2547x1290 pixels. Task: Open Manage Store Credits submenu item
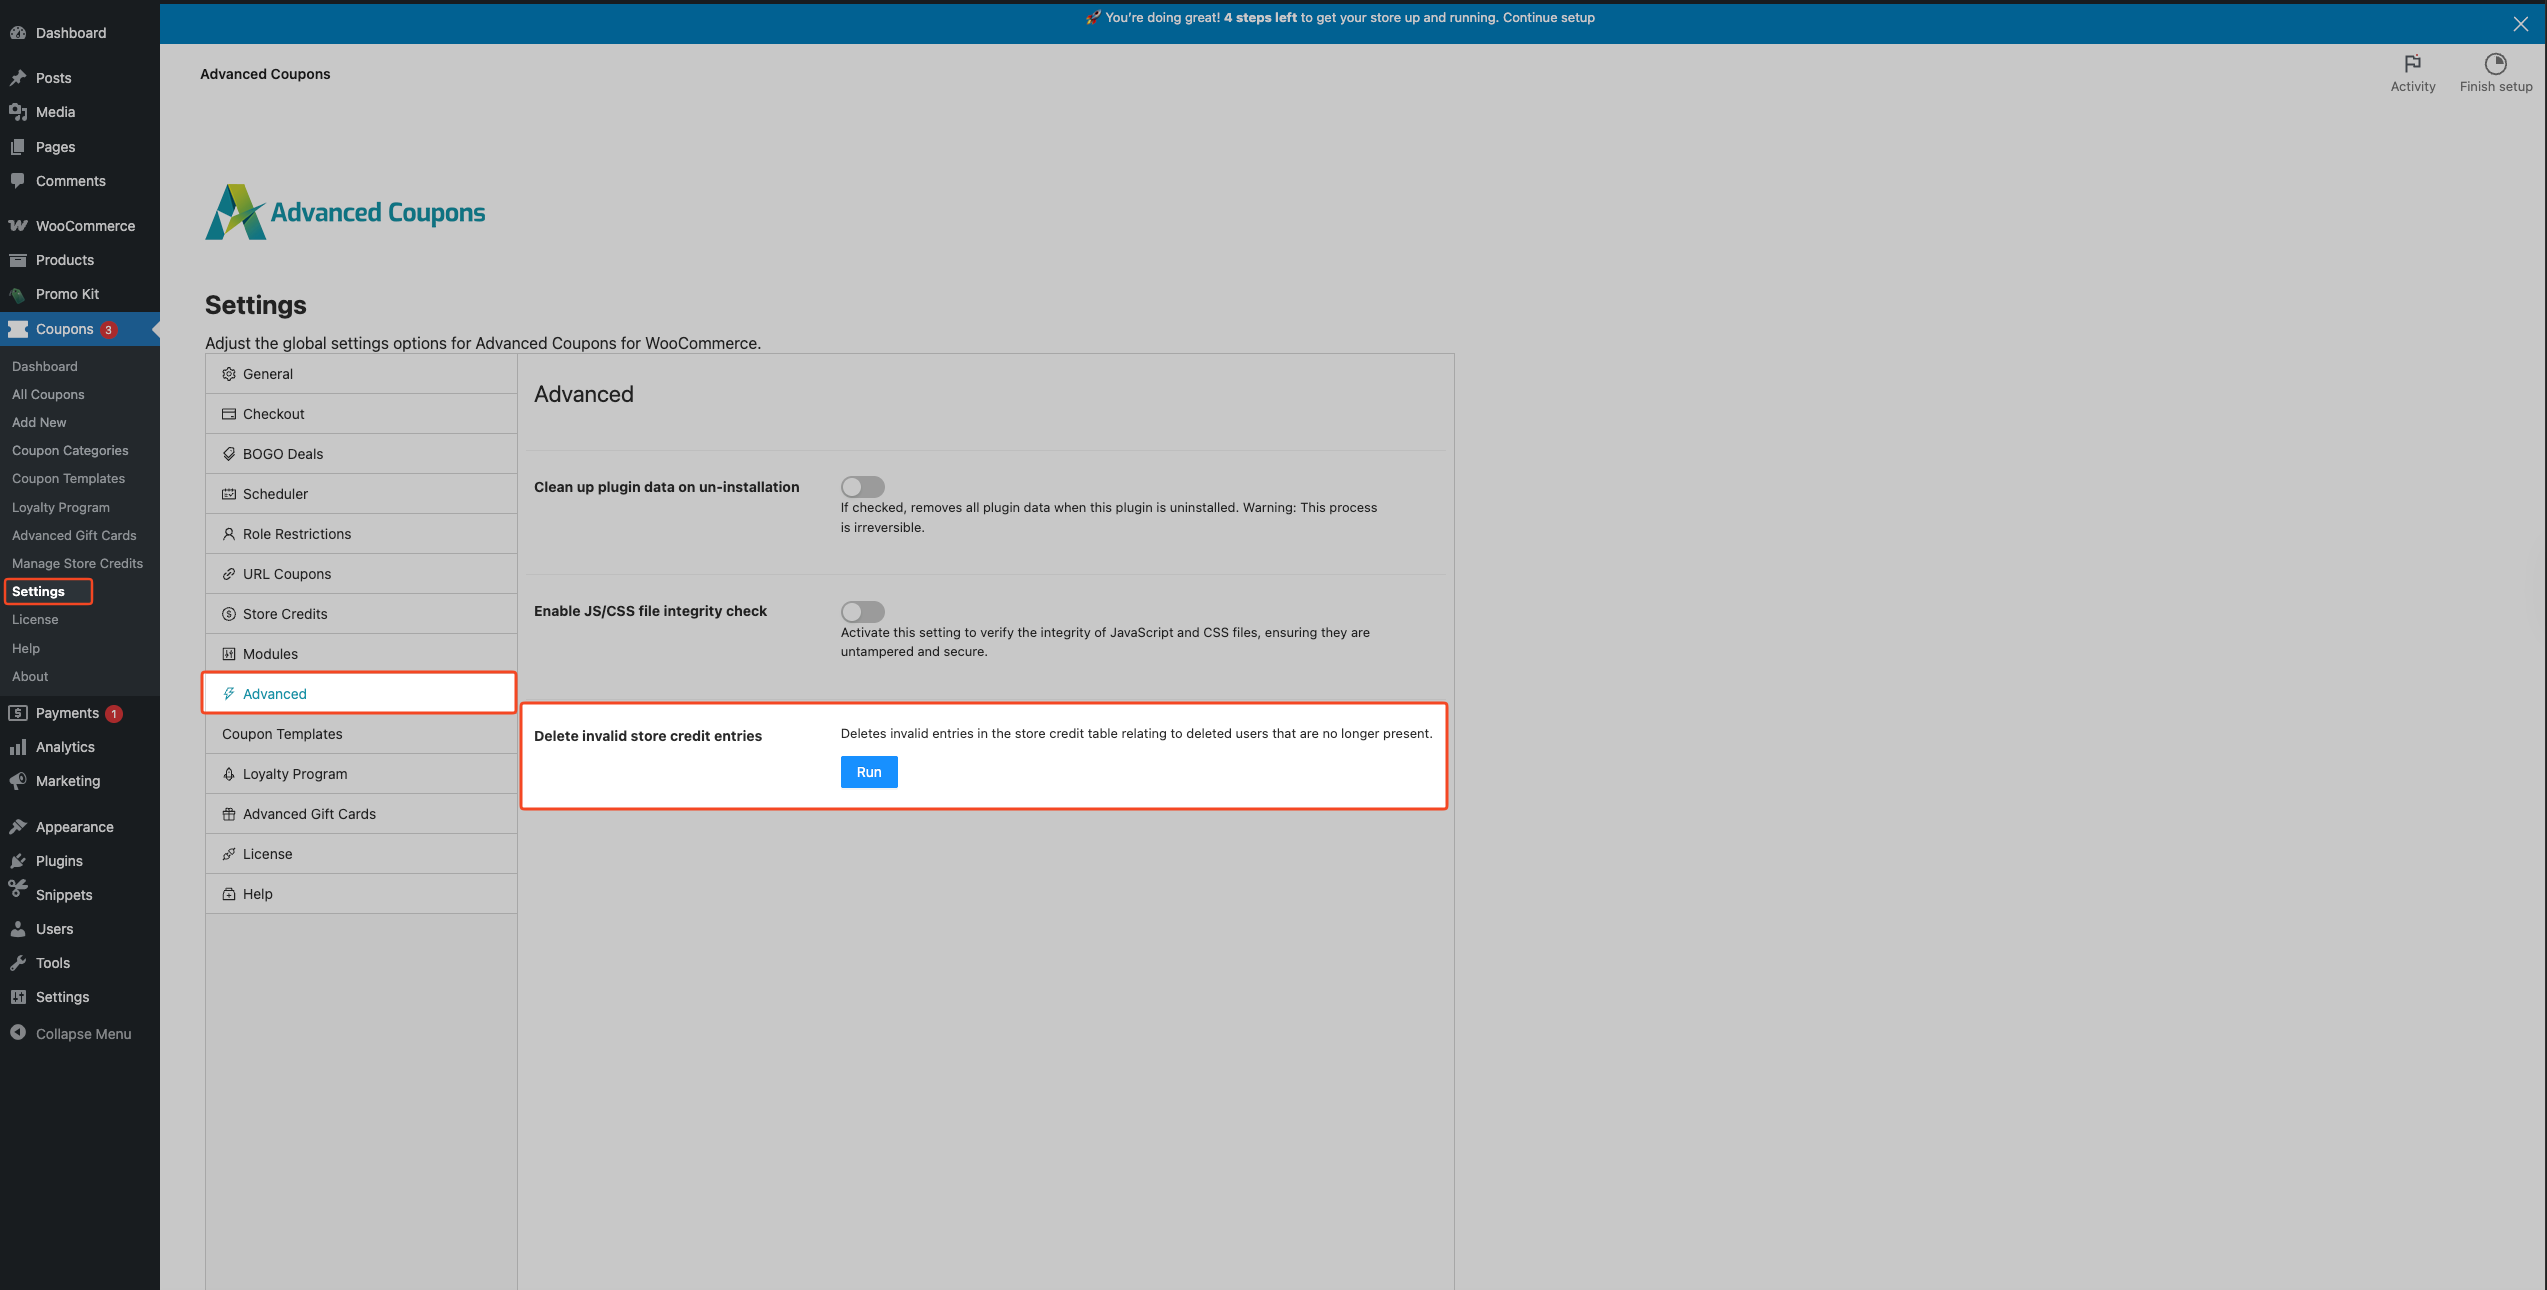click(x=77, y=564)
